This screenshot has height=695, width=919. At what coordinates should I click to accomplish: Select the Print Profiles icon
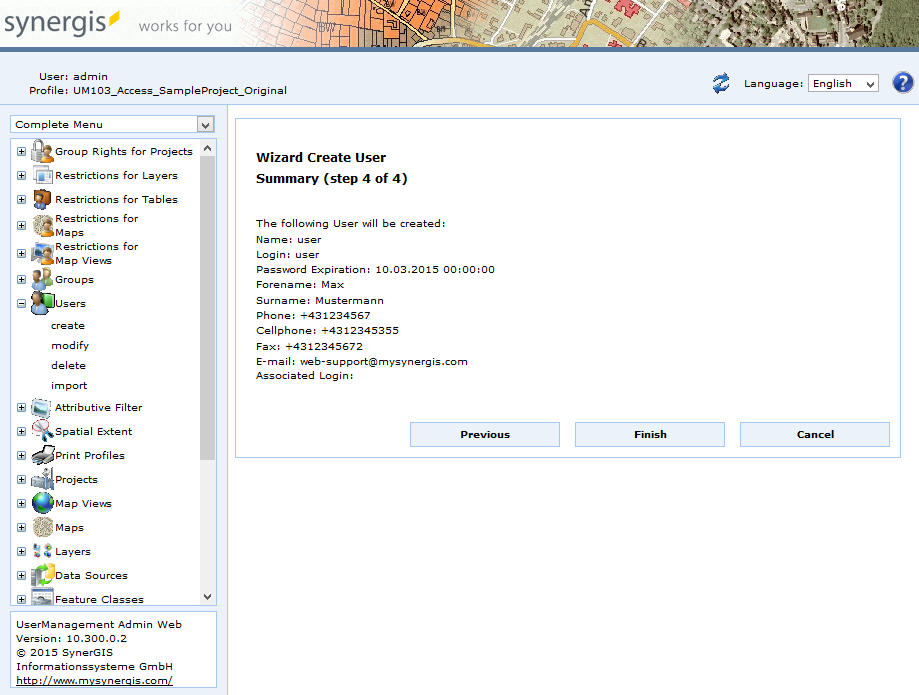[40, 455]
